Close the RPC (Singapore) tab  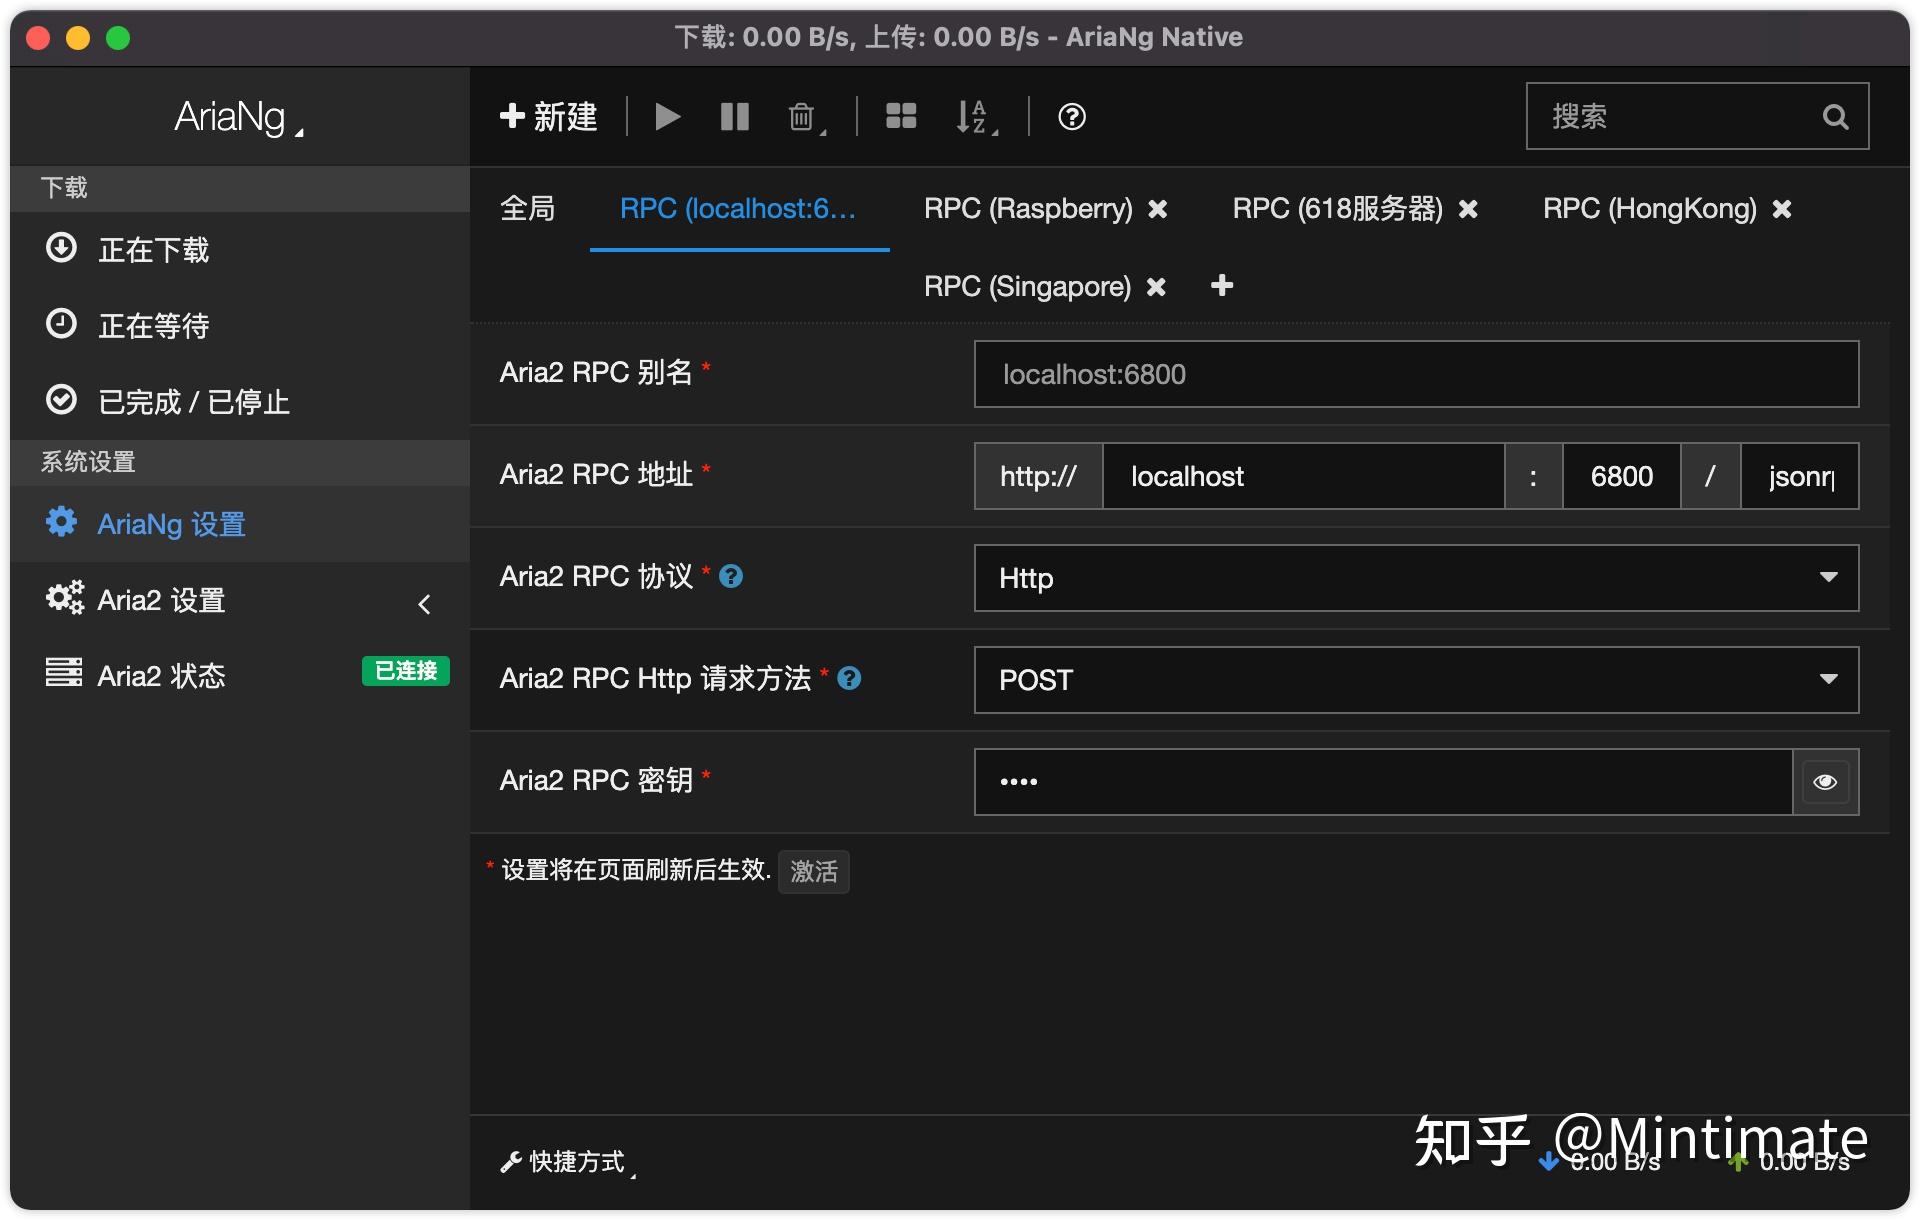pos(1156,287)
